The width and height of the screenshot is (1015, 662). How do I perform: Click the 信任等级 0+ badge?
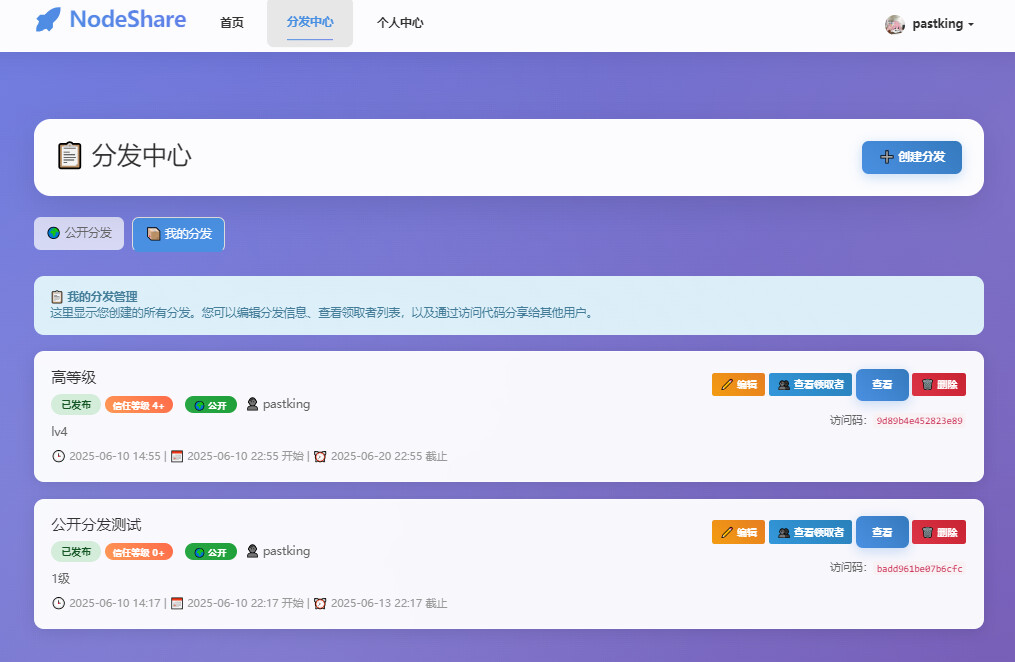click(x=139, y=552)
